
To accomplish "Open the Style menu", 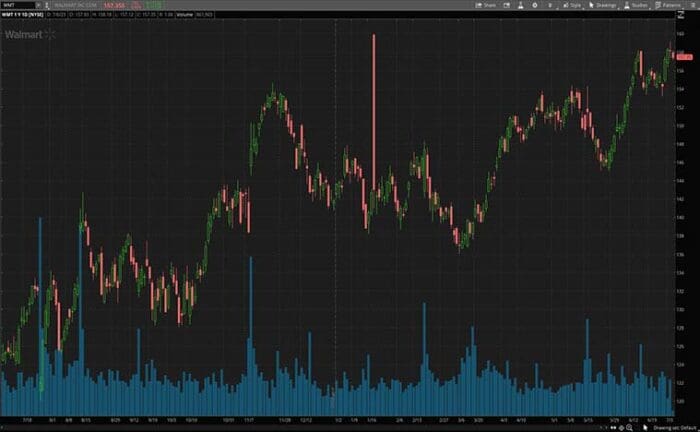I will click(572, 5).
